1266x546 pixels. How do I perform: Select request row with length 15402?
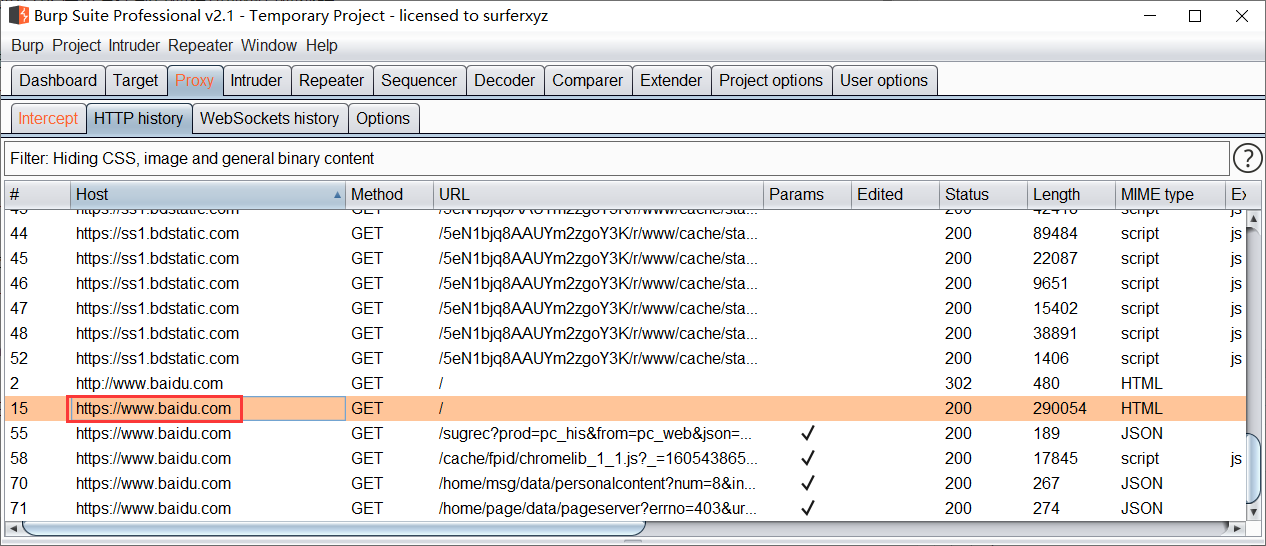(x=625, y=308)
